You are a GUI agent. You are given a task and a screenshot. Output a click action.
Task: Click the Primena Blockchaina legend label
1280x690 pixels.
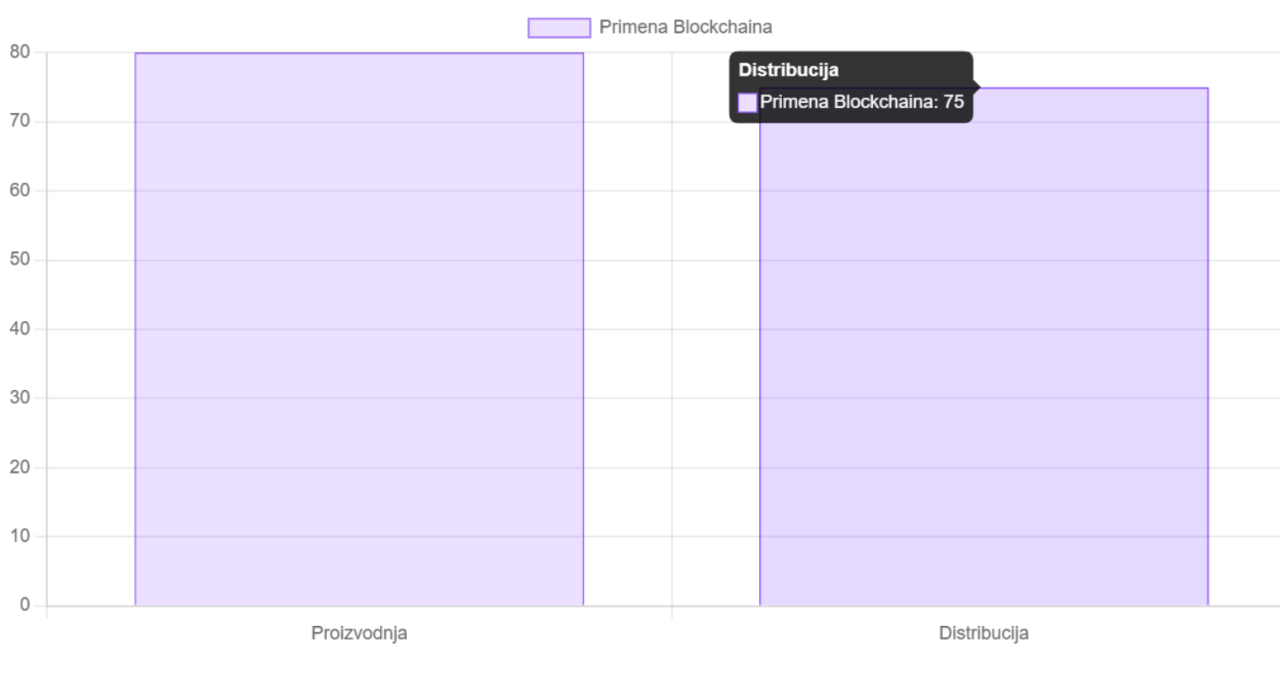click(685, 28)
